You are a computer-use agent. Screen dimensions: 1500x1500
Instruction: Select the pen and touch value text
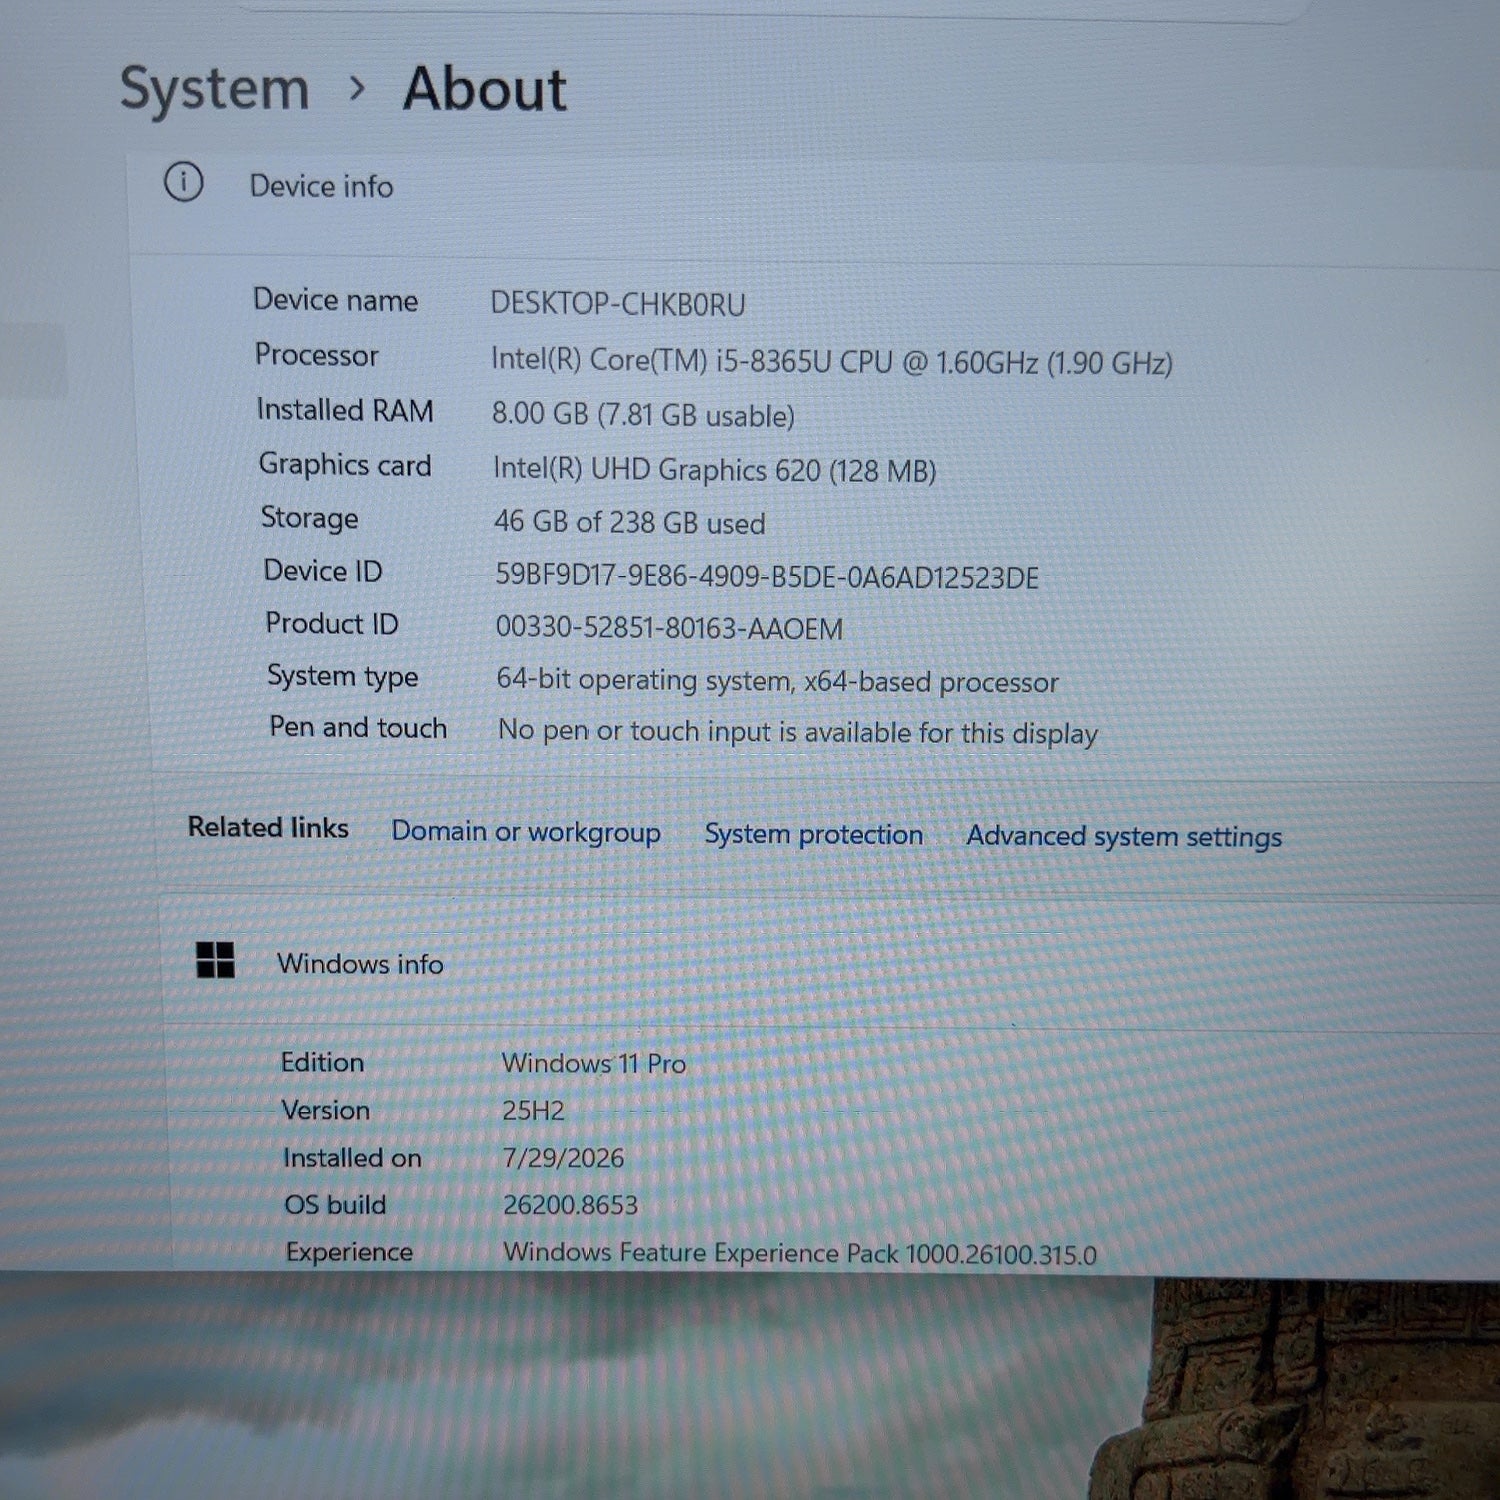click(798, 732)
